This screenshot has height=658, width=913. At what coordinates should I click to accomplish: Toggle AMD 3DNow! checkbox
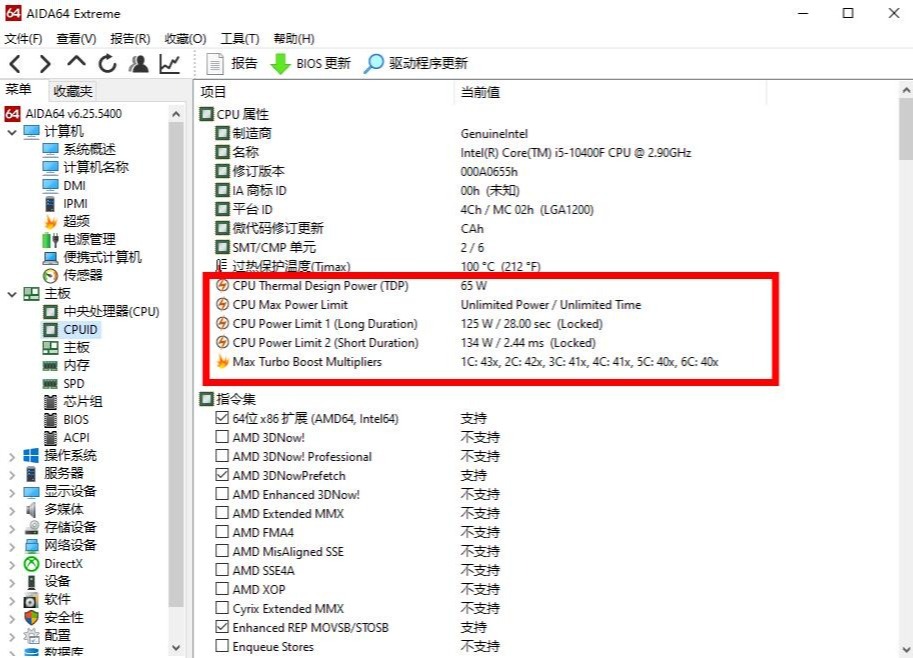(222, 437)
